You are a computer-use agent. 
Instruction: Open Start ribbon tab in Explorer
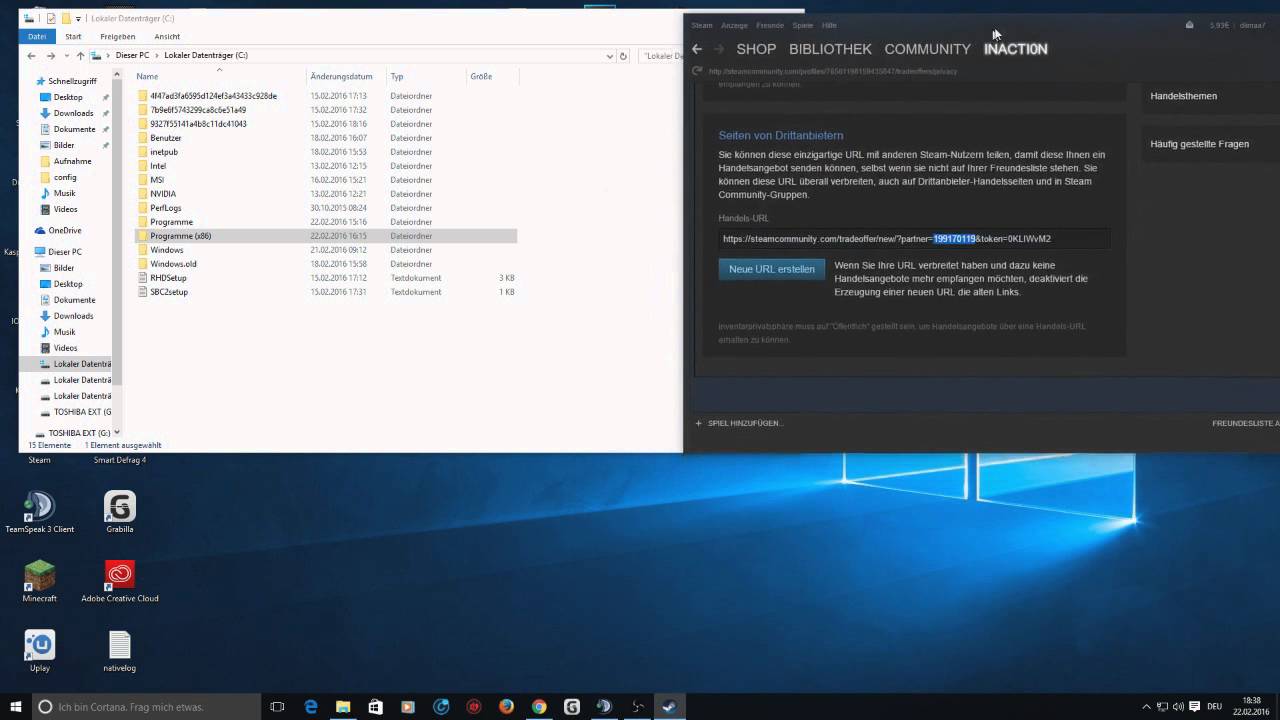click(x=73, y=36)
